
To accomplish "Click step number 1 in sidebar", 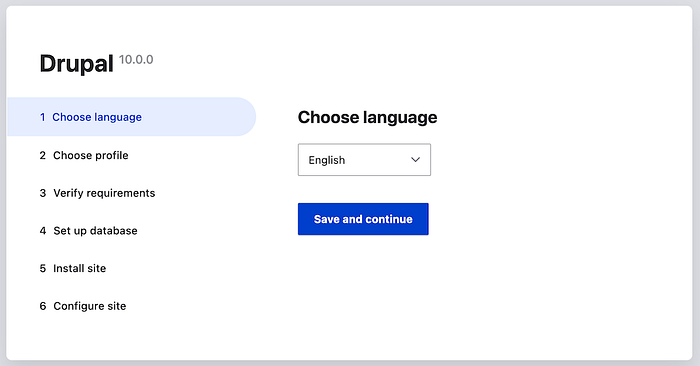I will [42, 117].
